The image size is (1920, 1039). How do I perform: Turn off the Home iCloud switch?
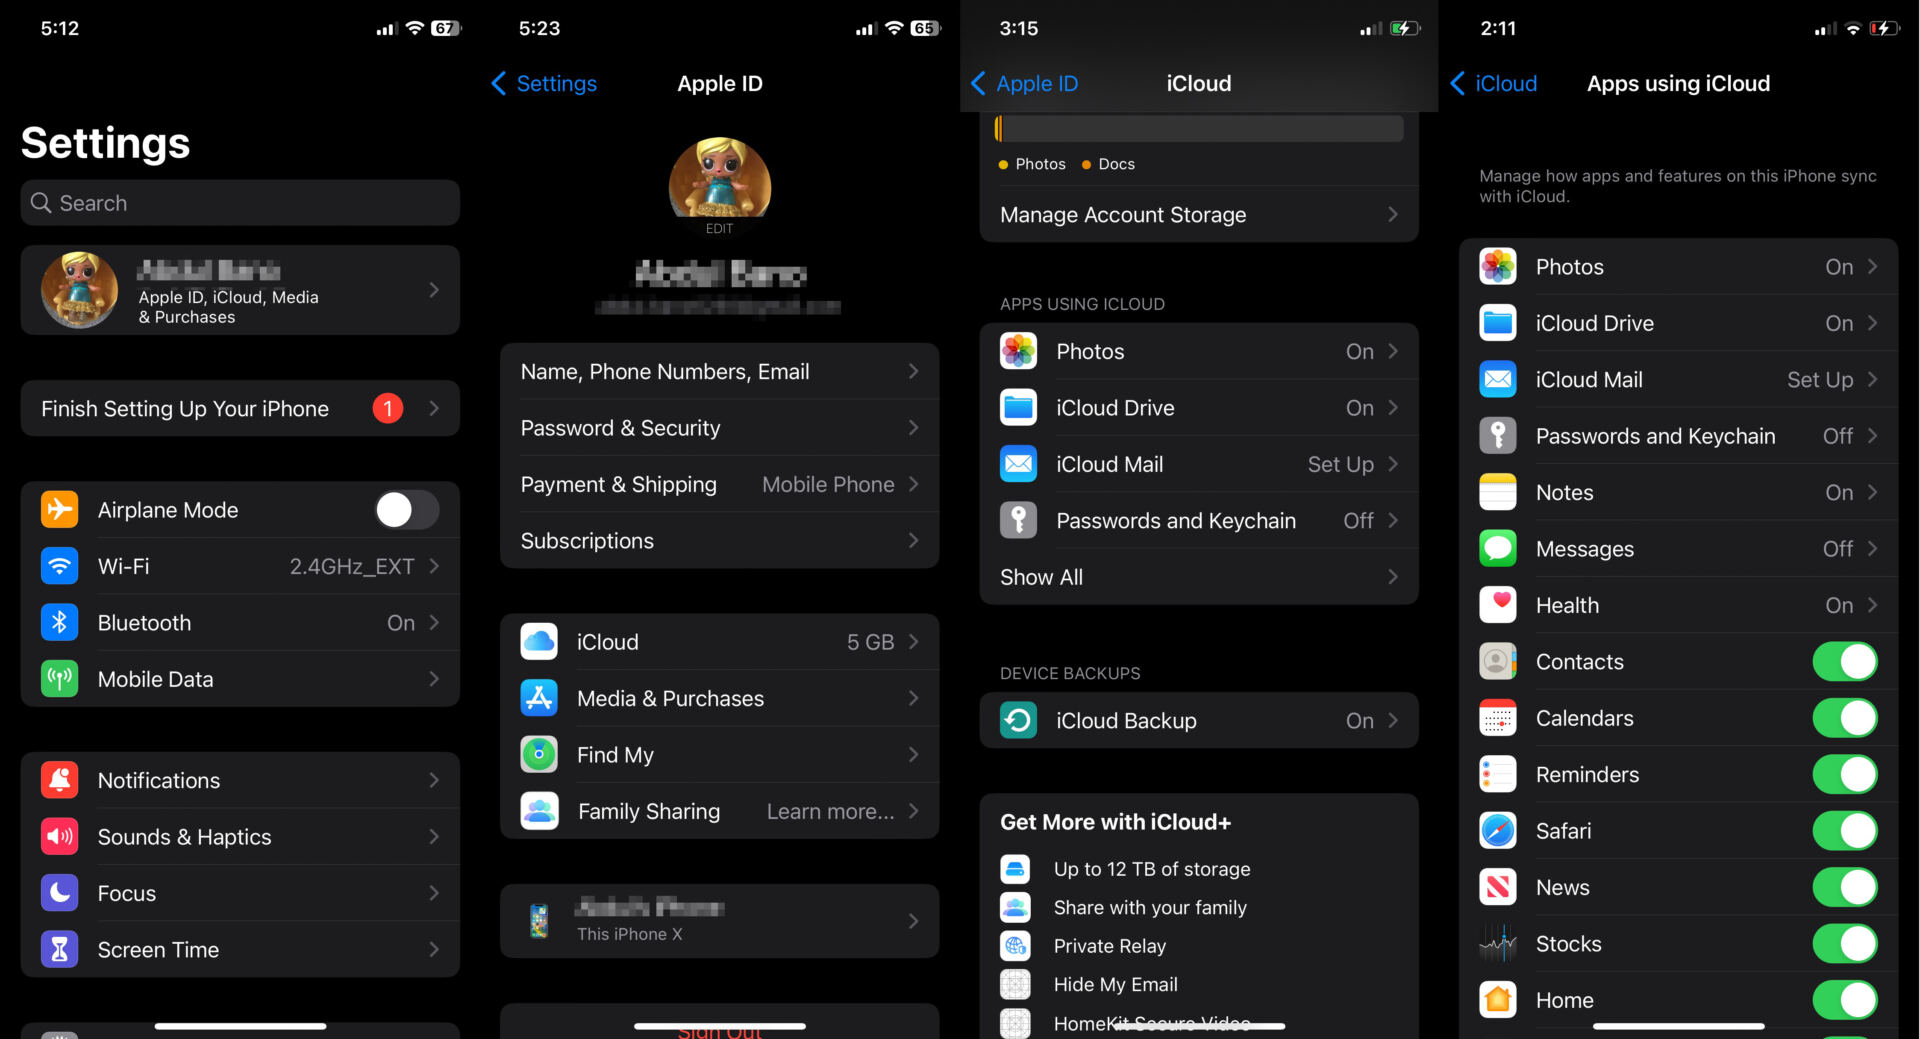(1845, 1000)
